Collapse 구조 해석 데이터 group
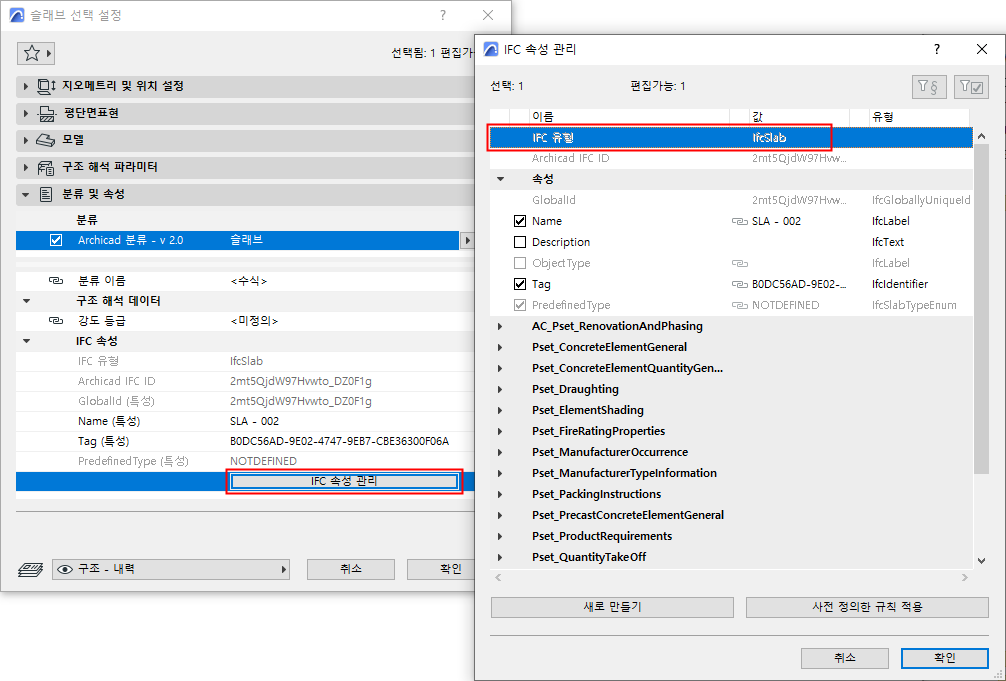This screenshot has width=1006, height=681. [x=26, y=301]
